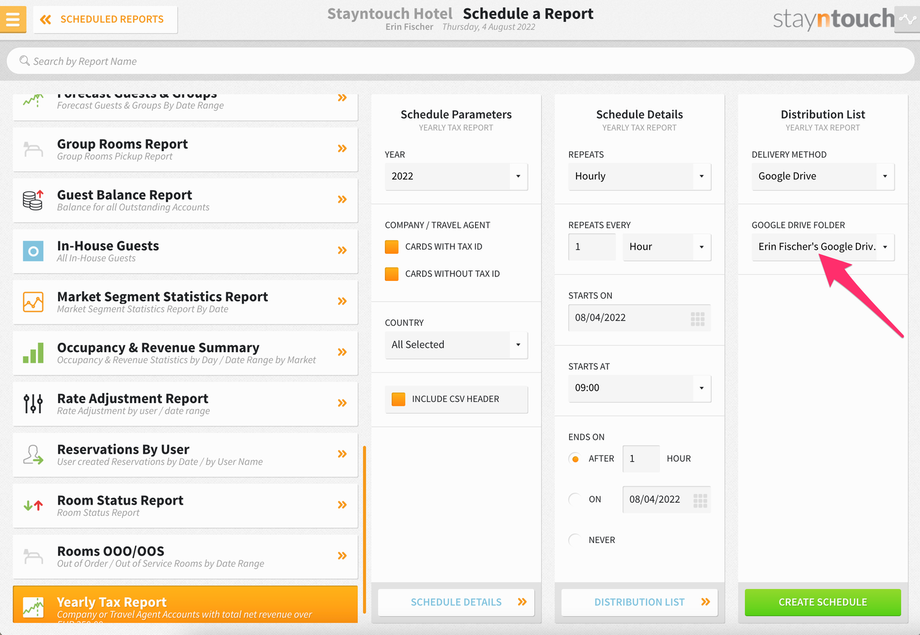Expand Room Status Report chevrons
This screenshot has width=920, height=635.
click(342, 505)
